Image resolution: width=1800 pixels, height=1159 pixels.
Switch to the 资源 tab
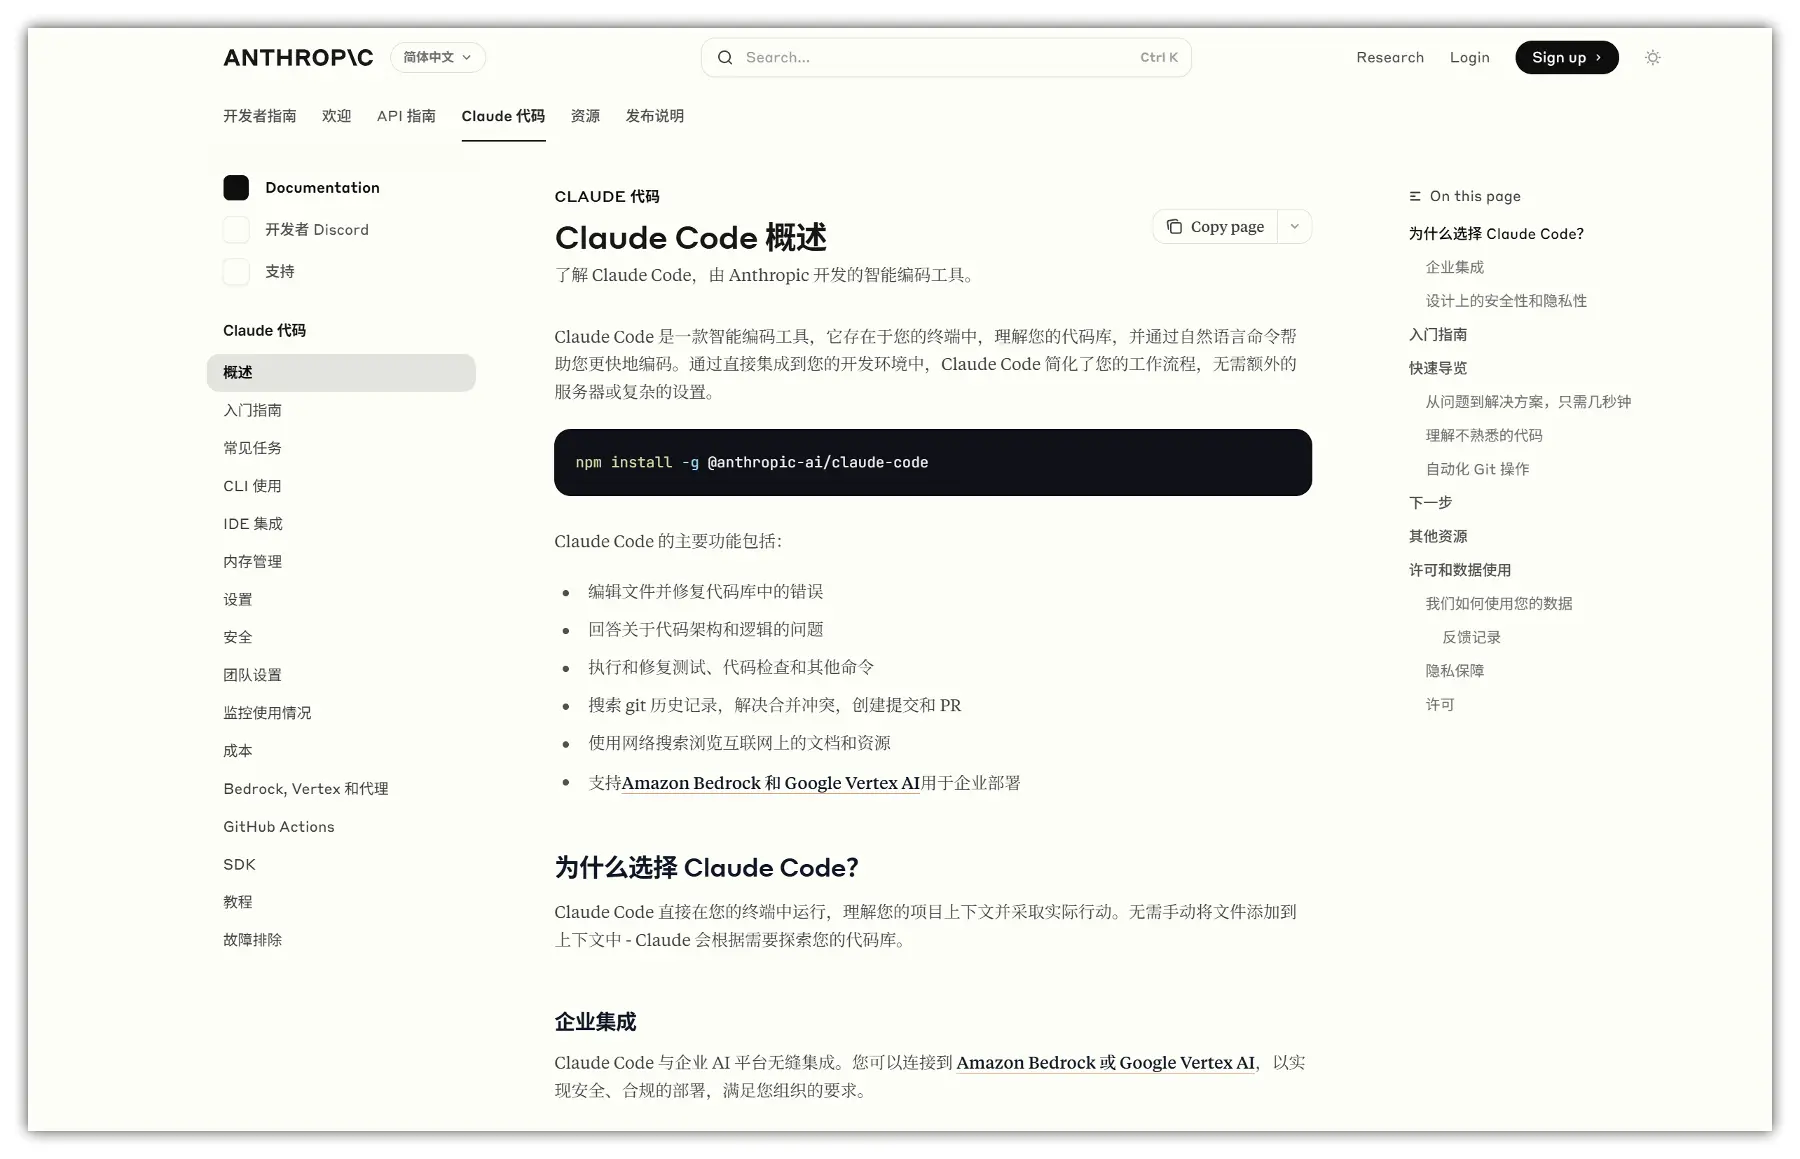click(585, 116)
